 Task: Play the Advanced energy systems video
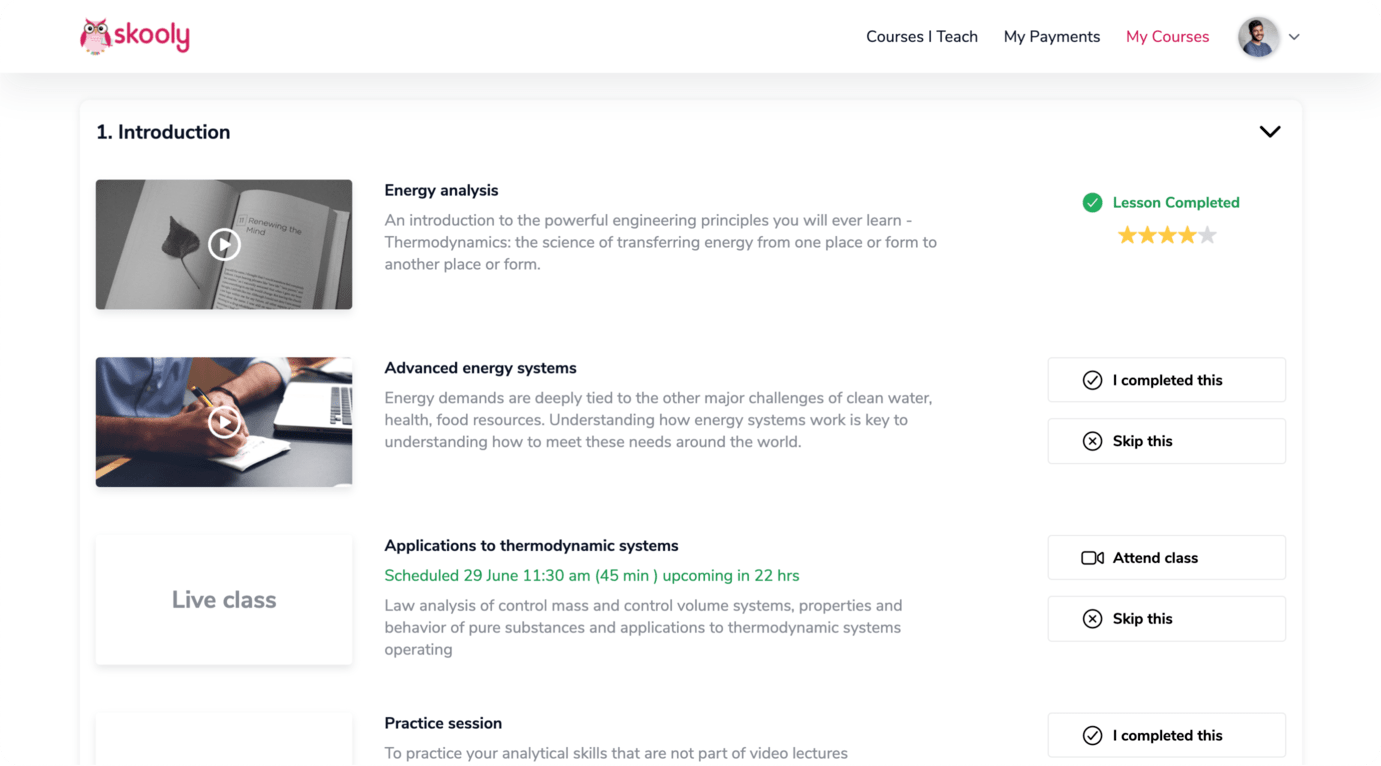tap(224, 421)
